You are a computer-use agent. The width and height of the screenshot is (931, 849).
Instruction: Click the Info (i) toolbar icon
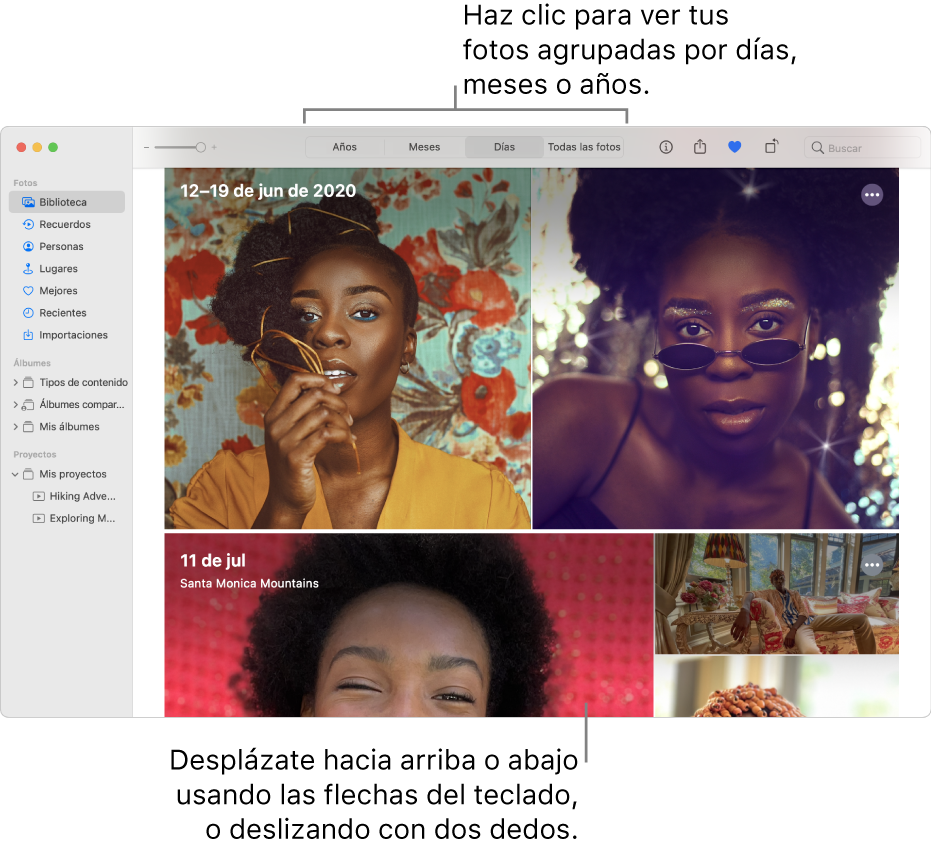(x=666, y=147)
